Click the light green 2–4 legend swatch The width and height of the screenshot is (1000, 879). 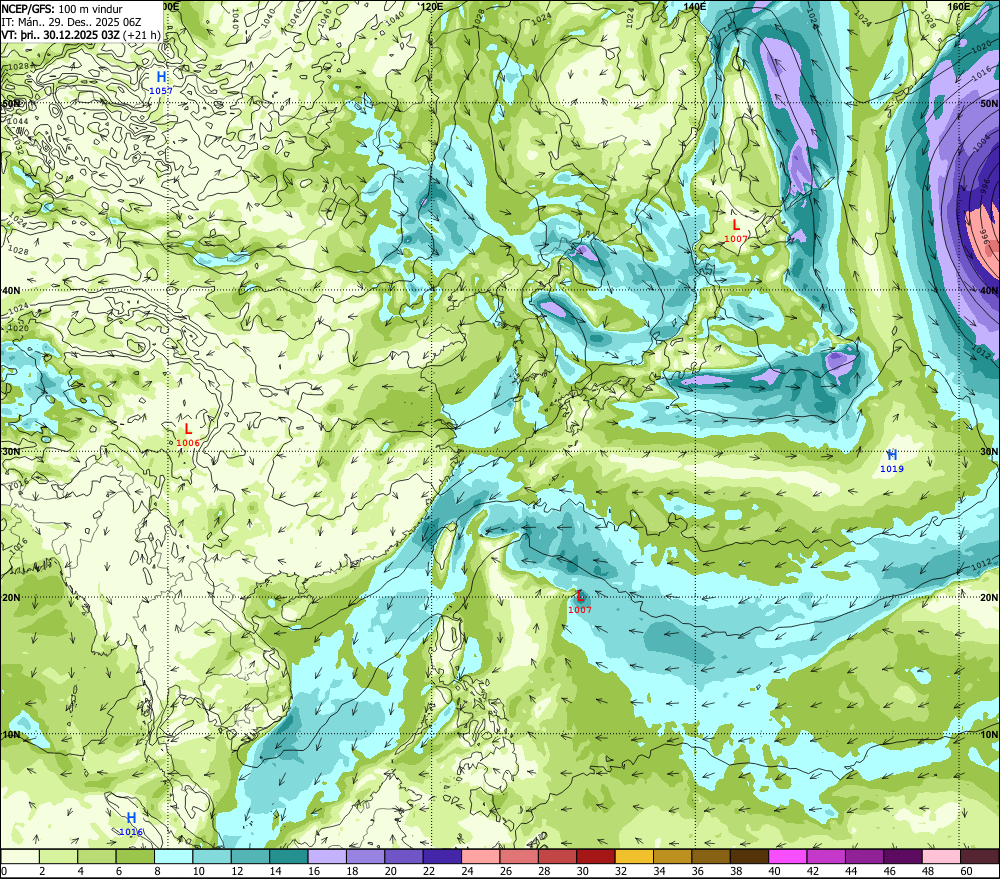pyautogui.click(x=59, y=856)
